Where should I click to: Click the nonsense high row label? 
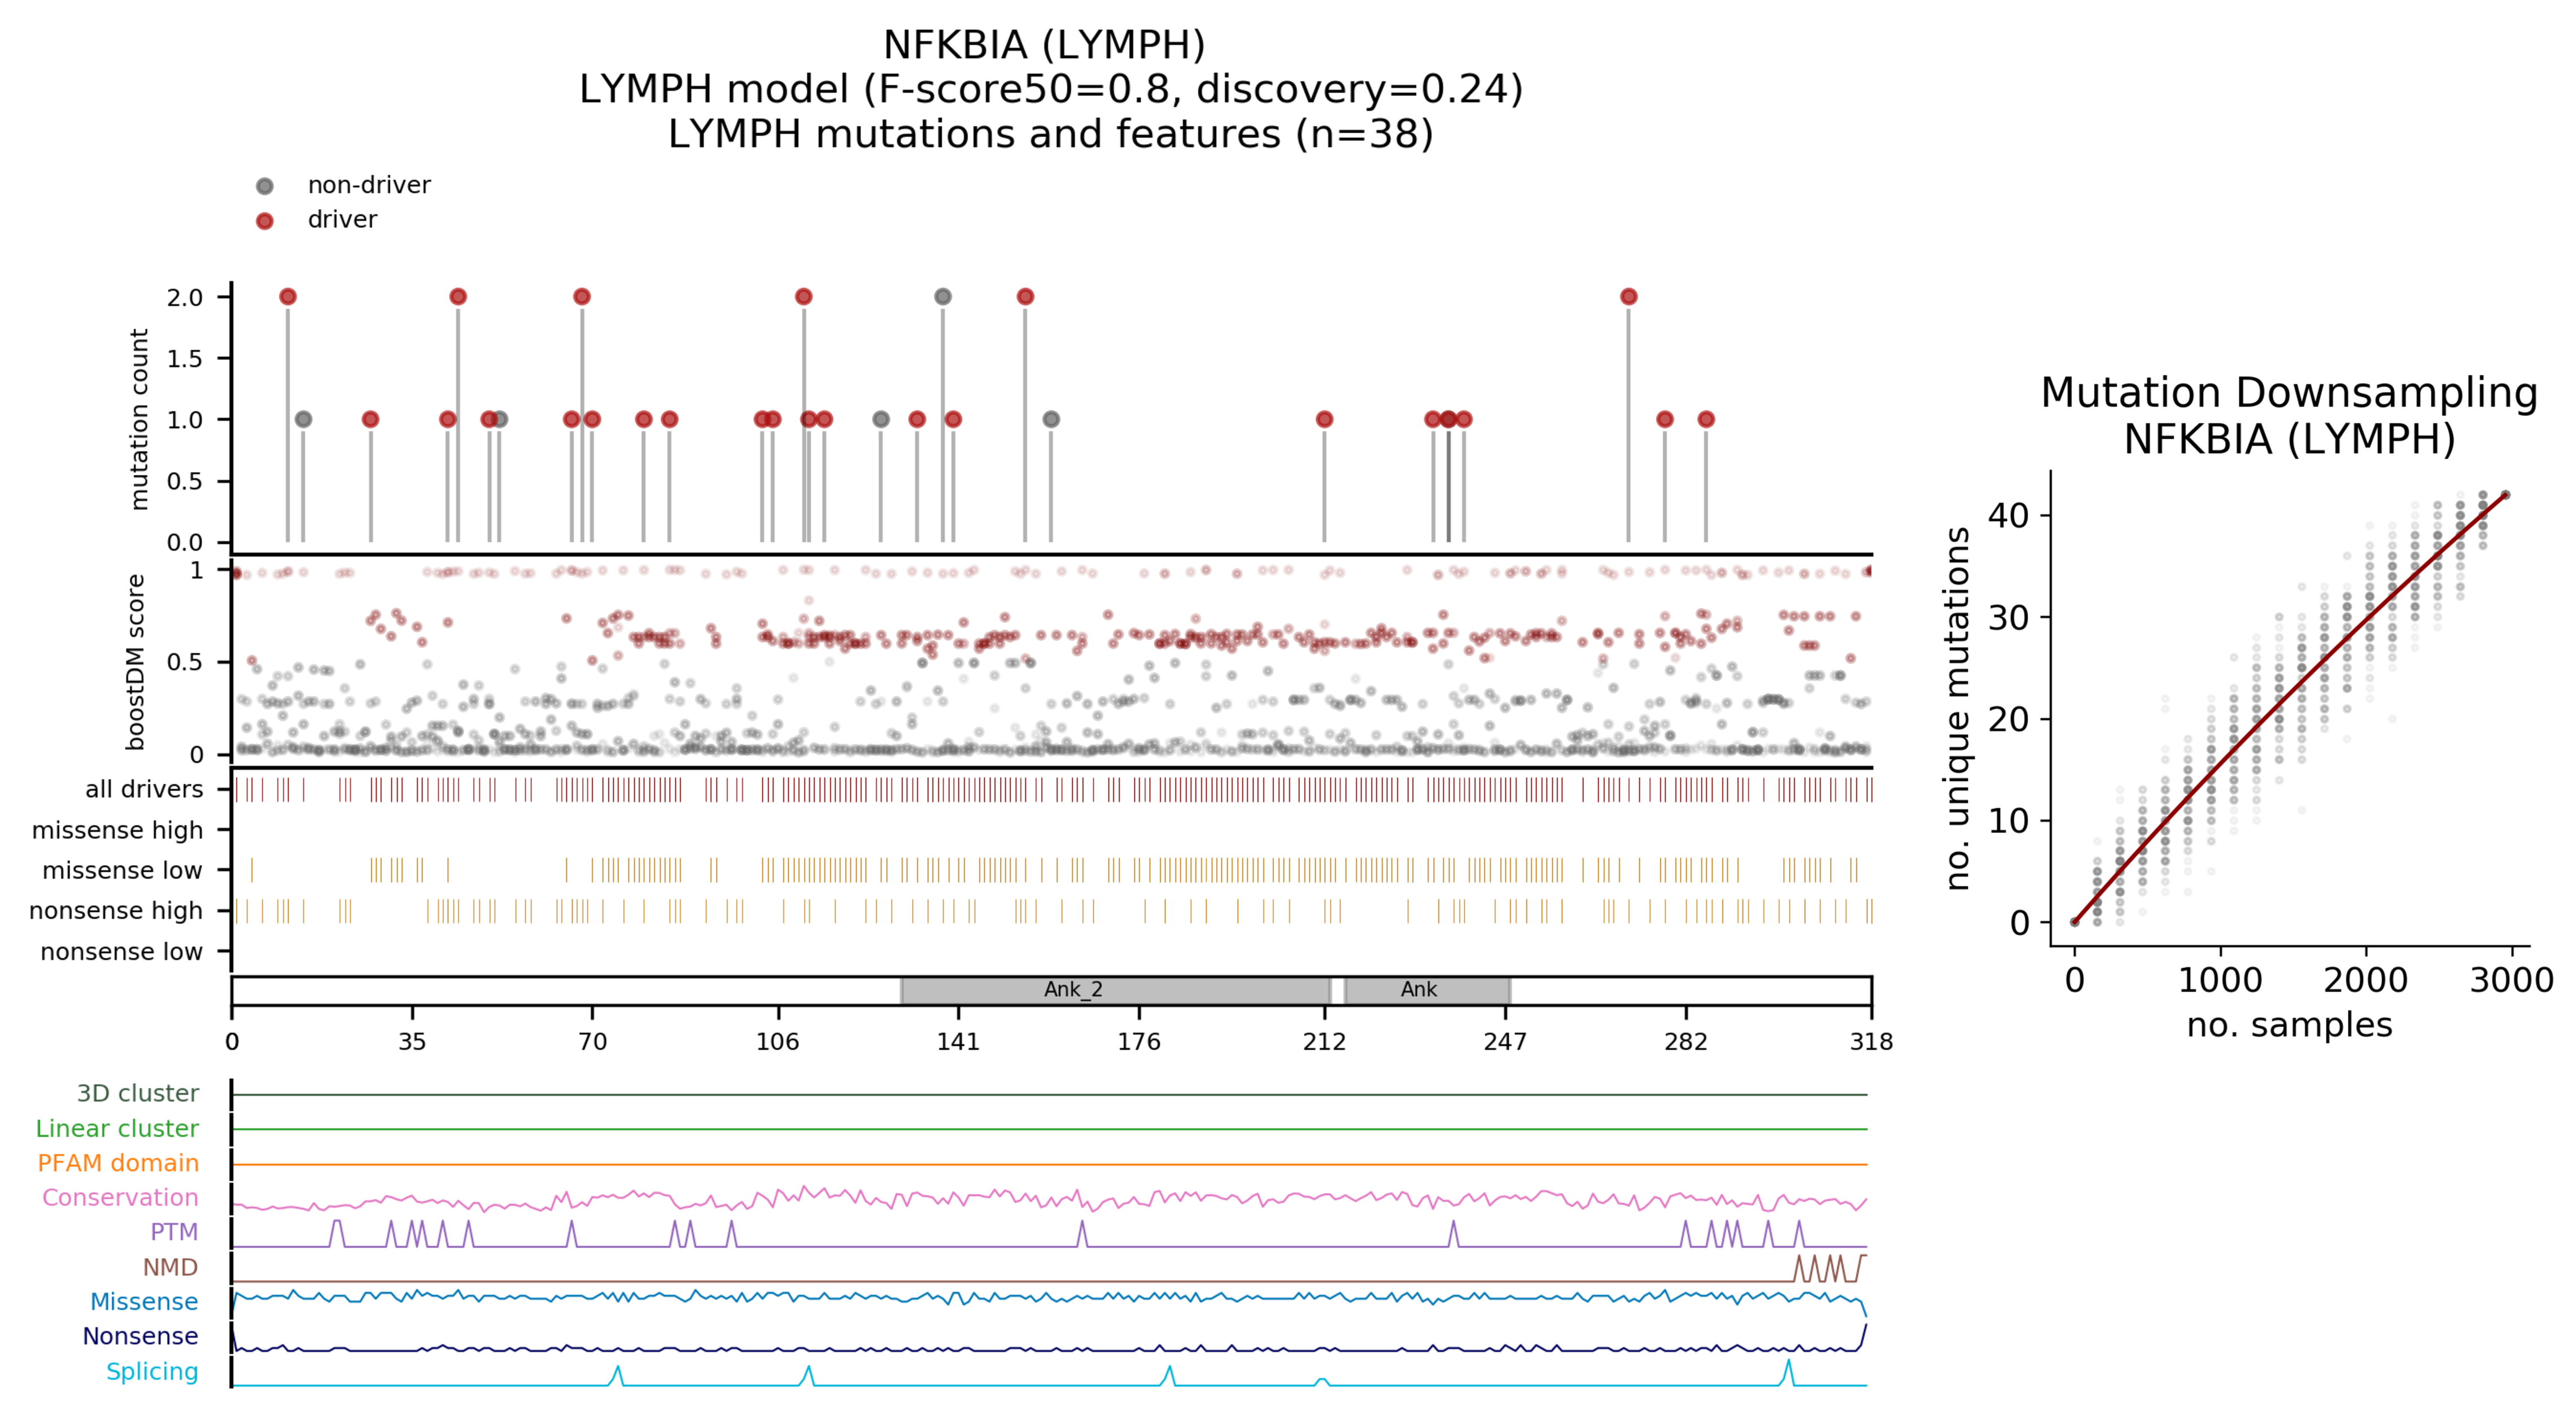pyautogui.click(x=116, y=910)
